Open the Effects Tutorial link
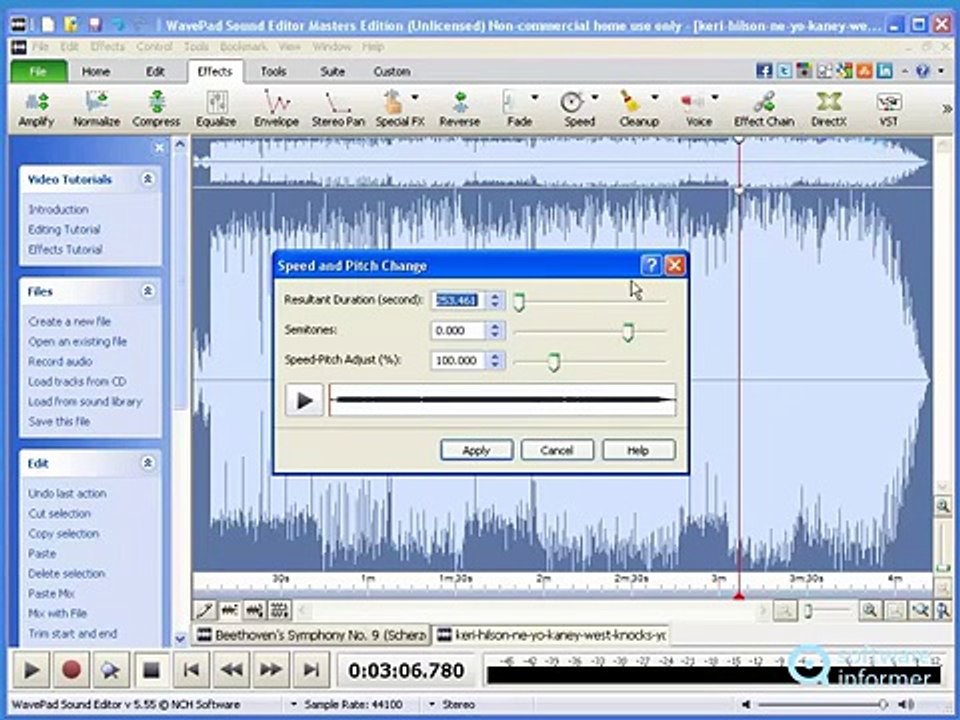960x720 pixels. [x=65, y=249]
